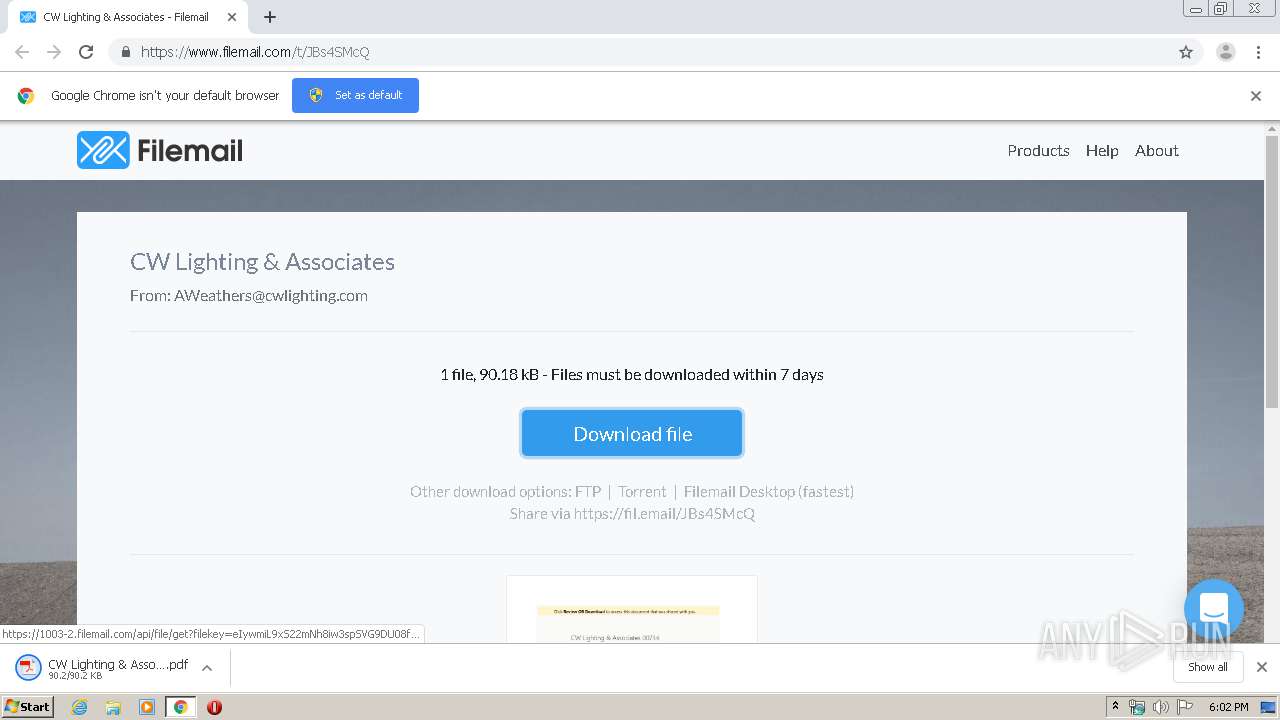The height and width of the screenshot is (720, 1280).
Task: Reload the page
Action: pos(86,52)
